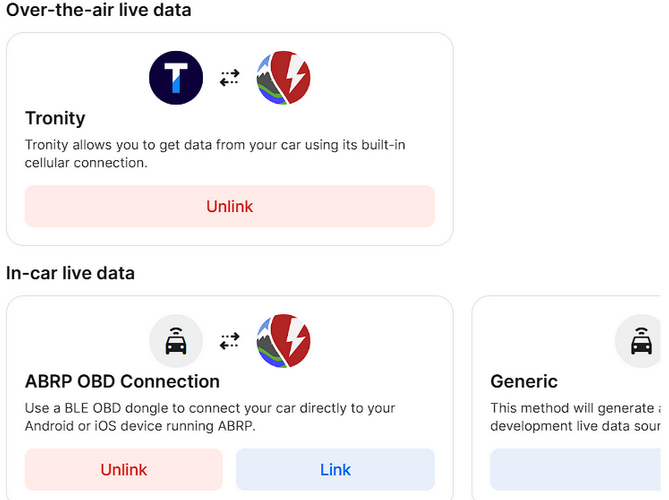This screenshot has height=500, width=669.
Task: Click the ABRP logo in the OBD Connection card
Action: click(x=283, y=341)
